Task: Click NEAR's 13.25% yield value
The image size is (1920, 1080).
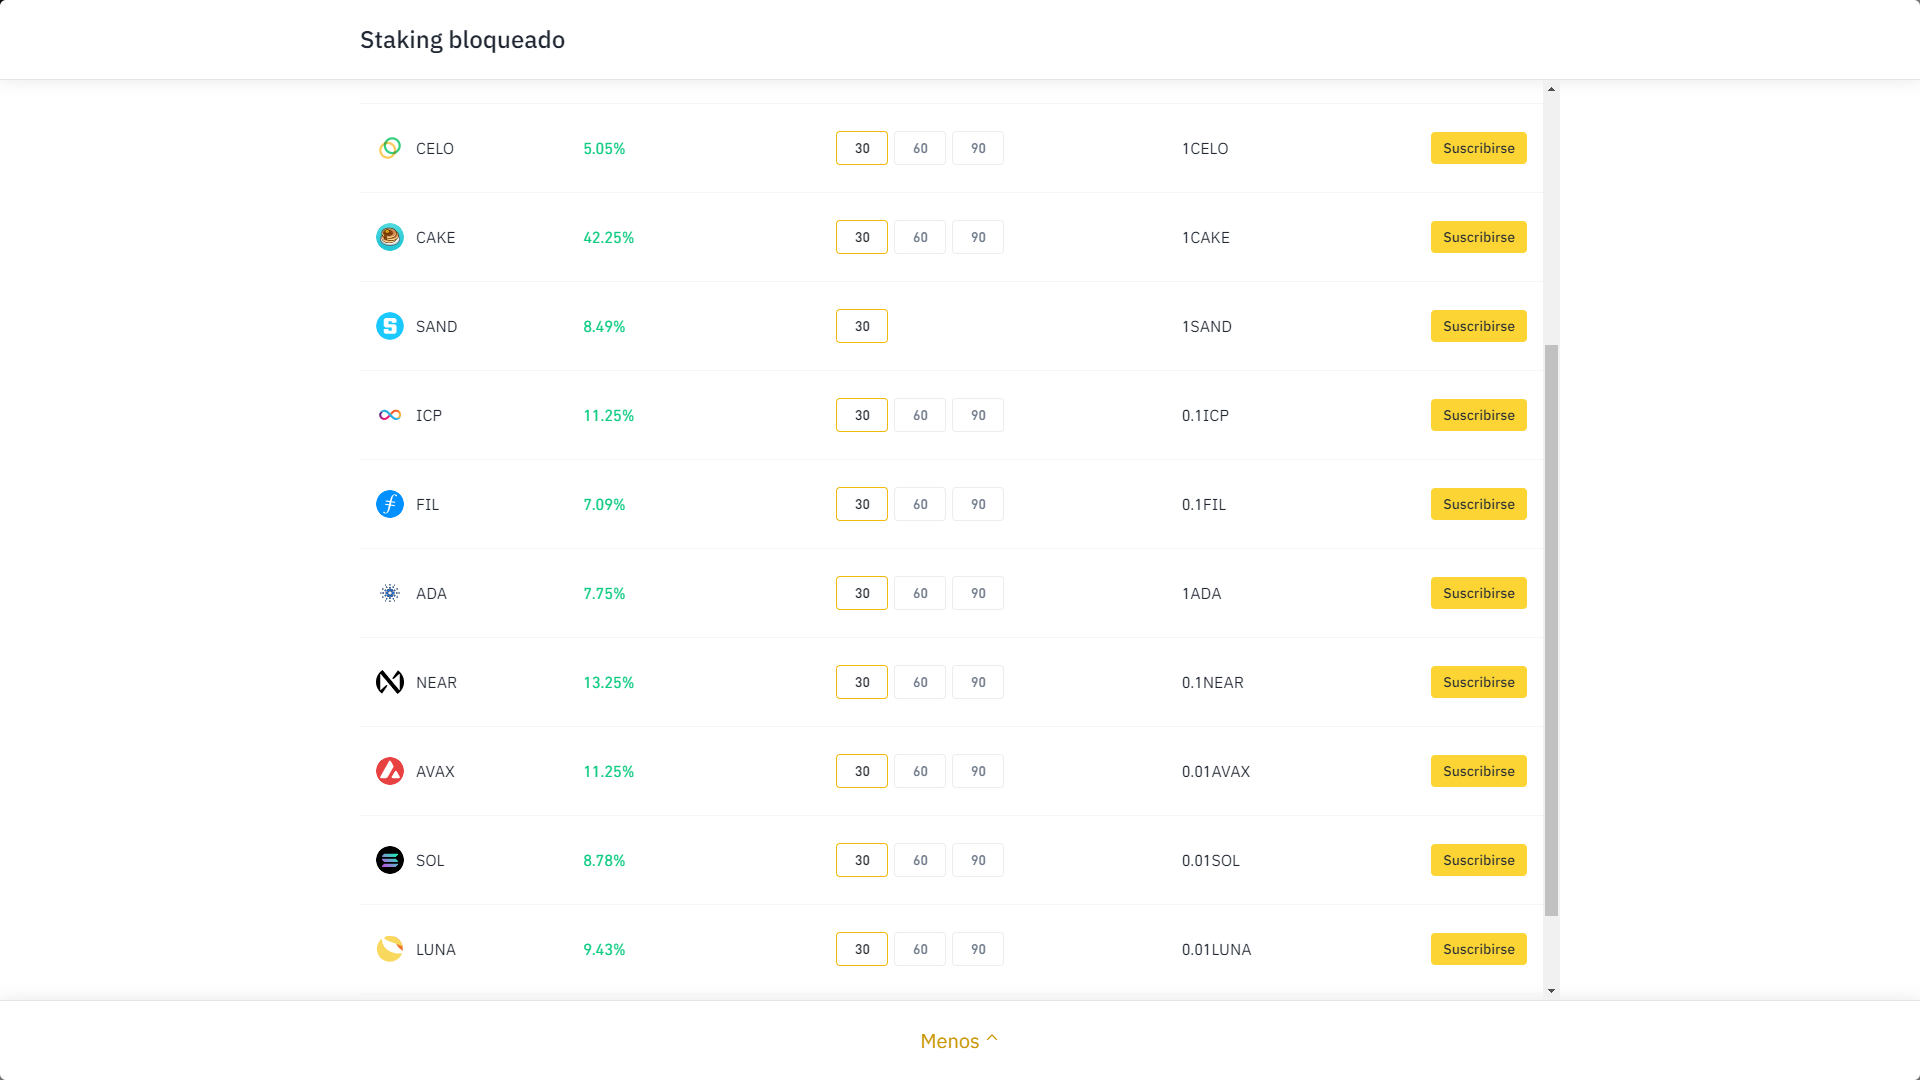Action: point(608,682)
